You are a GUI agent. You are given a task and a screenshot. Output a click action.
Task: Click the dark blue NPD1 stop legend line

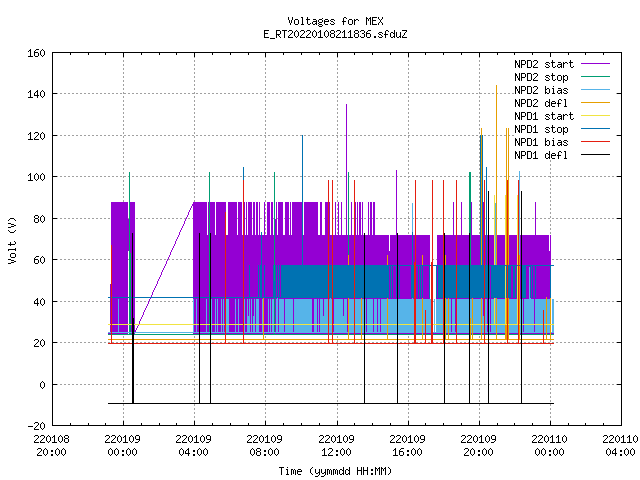point(595,129)
